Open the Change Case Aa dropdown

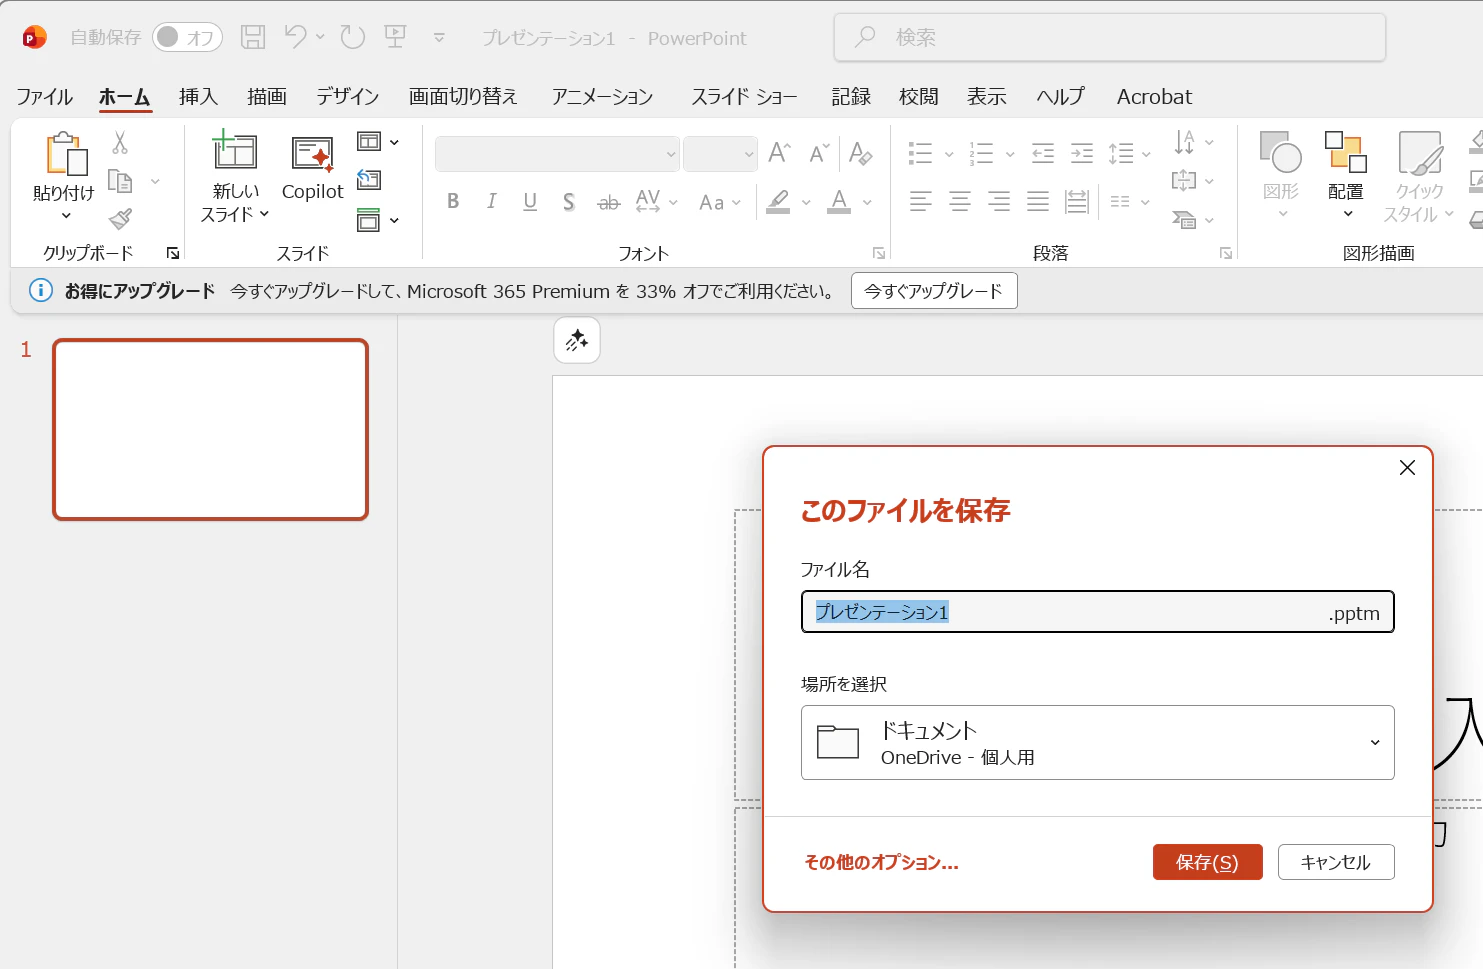coord(720,202)
